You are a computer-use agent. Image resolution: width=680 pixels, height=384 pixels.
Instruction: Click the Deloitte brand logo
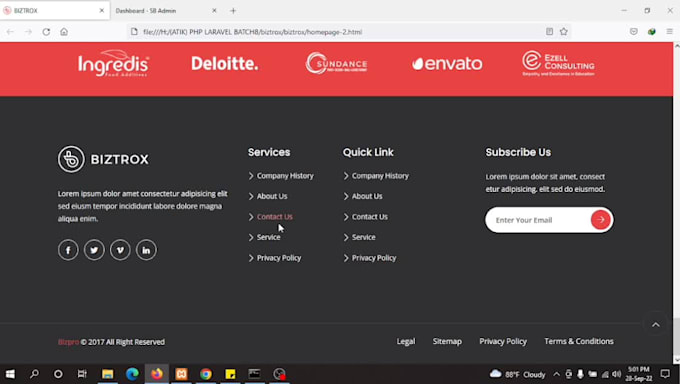225,64
